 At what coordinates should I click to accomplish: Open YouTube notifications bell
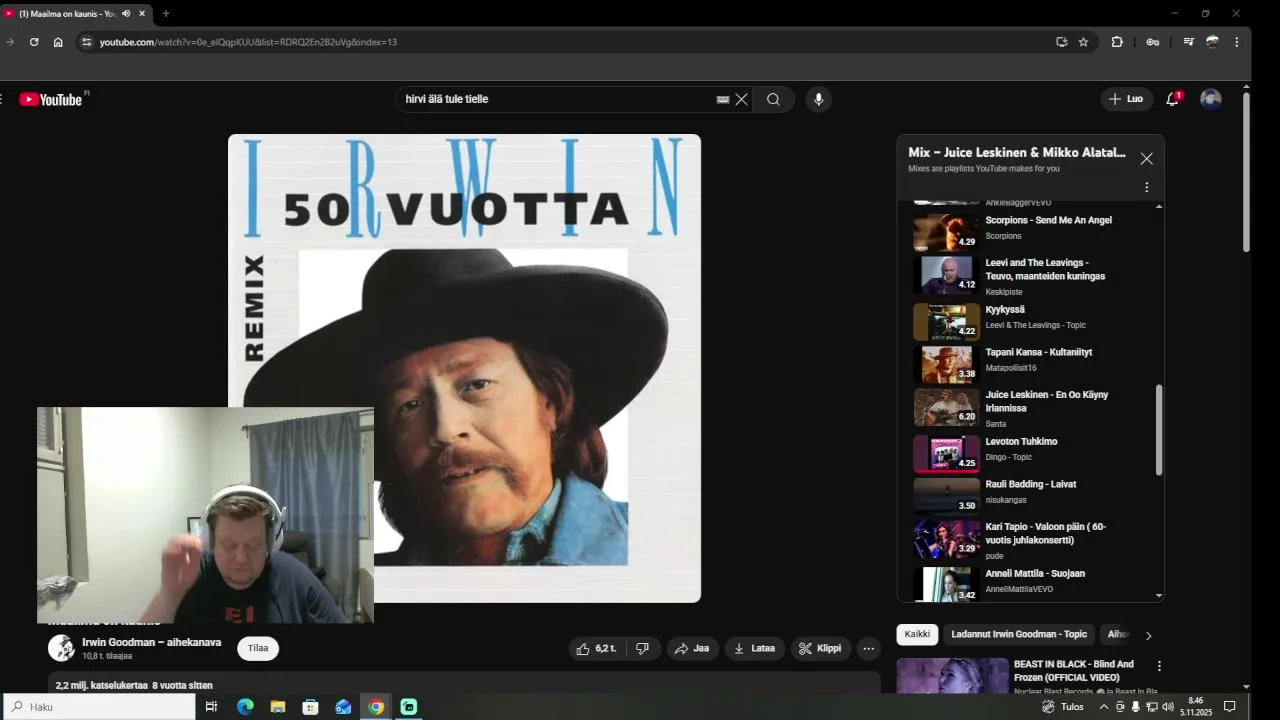tap(1172, 99)
